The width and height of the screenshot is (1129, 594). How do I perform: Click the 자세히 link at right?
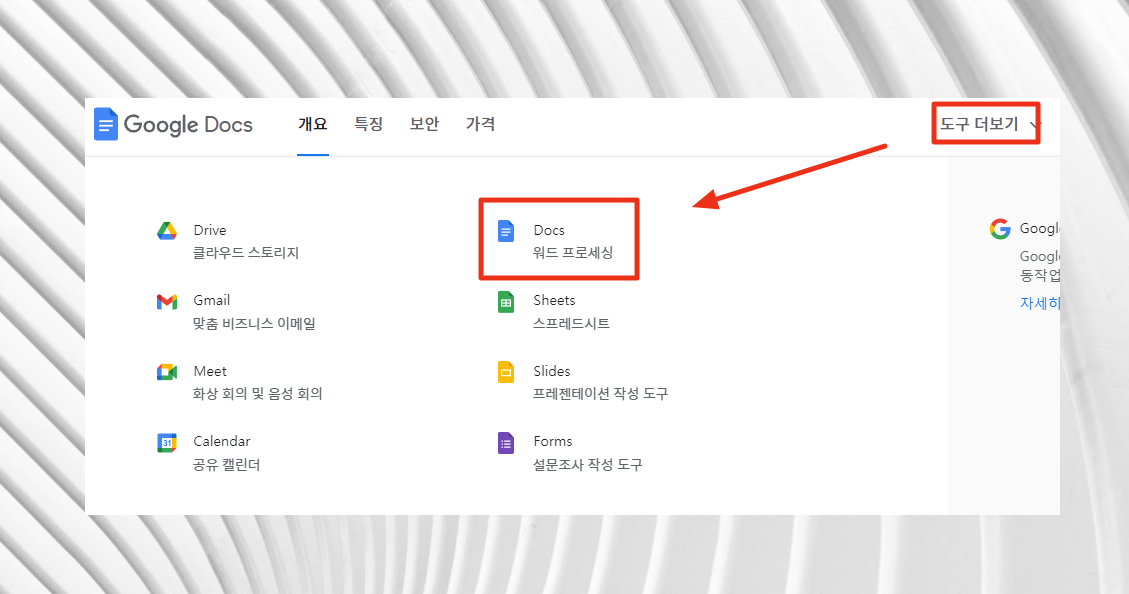click(x=1040, y=303)
